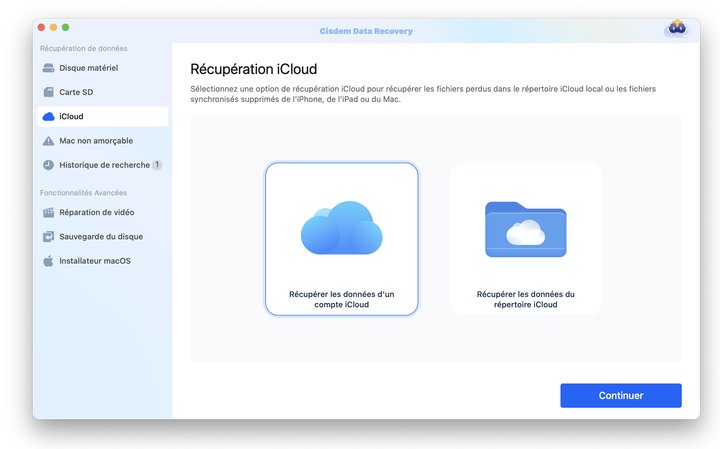This screenshot has height=449, width=720.
Task: Open Sauvegarde du disque feature
Action: [102, 237]
